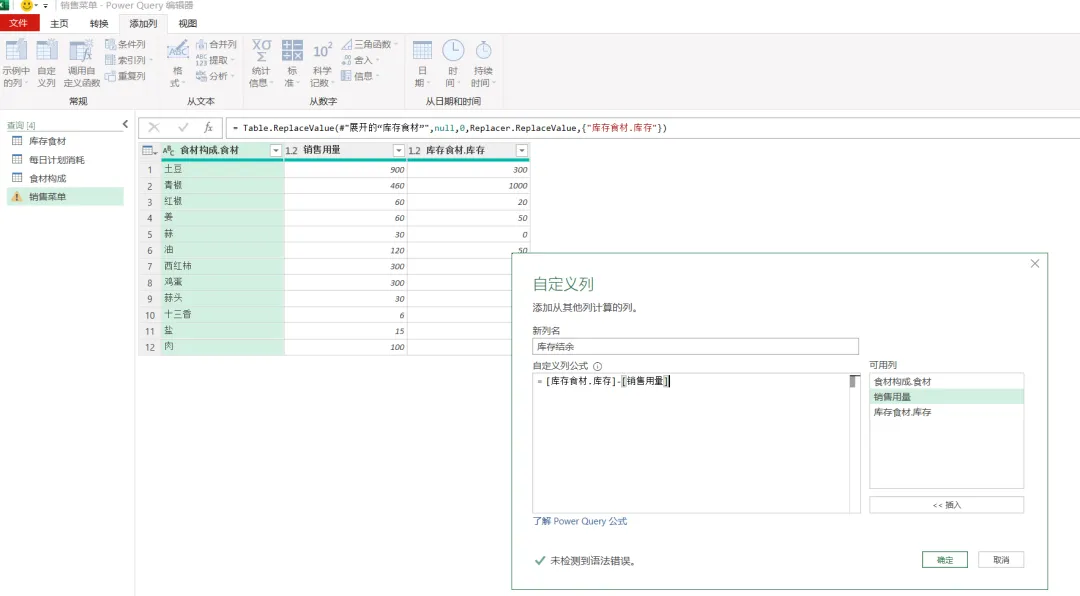
Task: Select the 销售菜单 query with warning
Action: [x=65, y=197]
